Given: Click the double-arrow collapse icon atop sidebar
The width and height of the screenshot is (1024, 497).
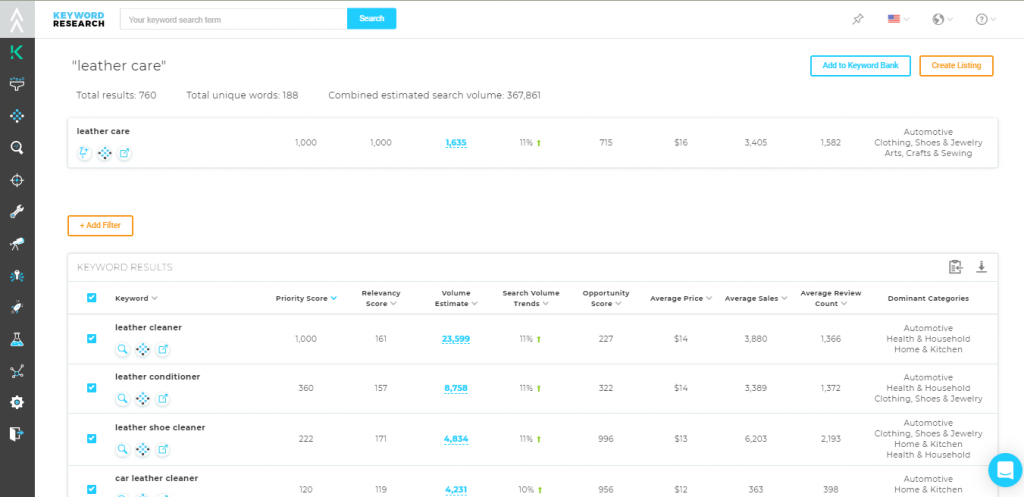Looking at the screenshot, I should [x=17, y=20].
